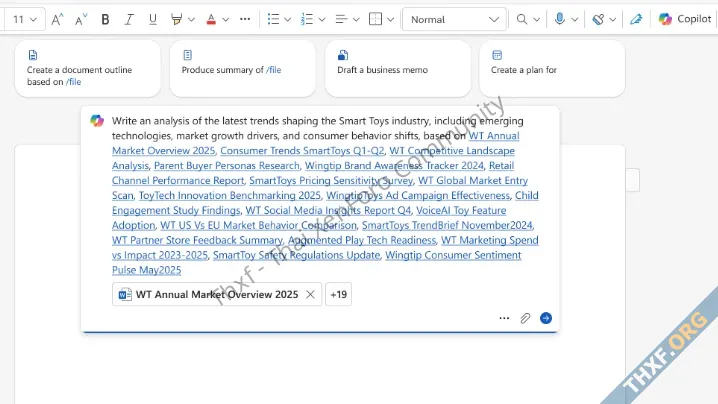The height and width of the screenshot is (404, 718).
Task: Click the plan card calendar icon
Action: click(497, 55)
